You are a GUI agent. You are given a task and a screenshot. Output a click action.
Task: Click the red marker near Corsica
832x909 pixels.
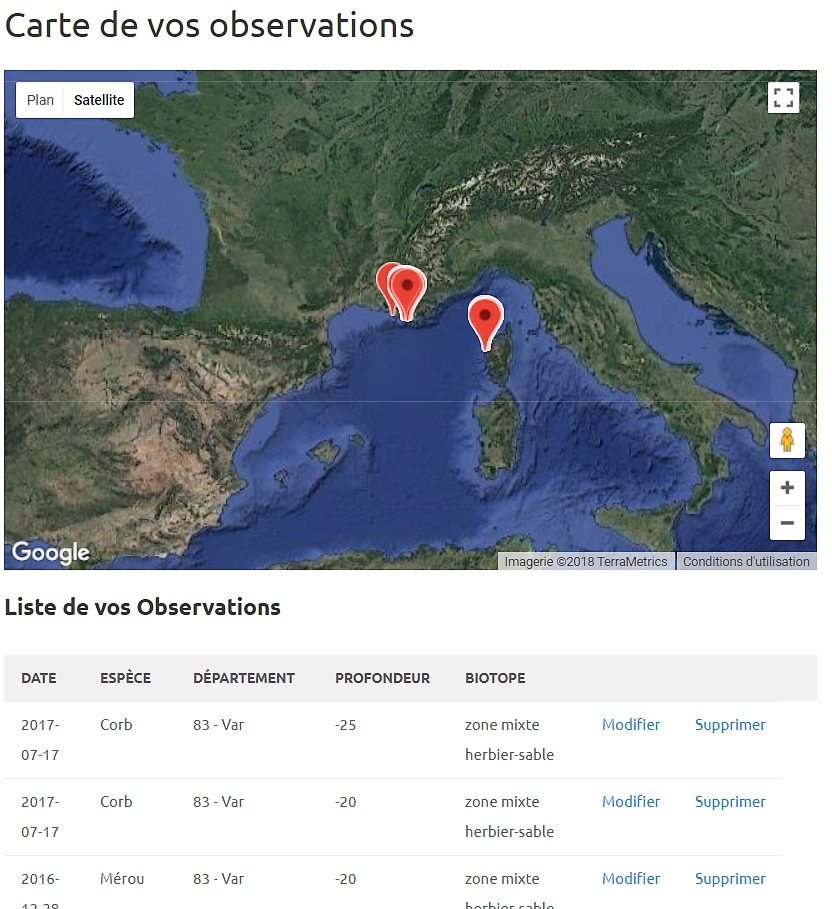pos(485,323)
